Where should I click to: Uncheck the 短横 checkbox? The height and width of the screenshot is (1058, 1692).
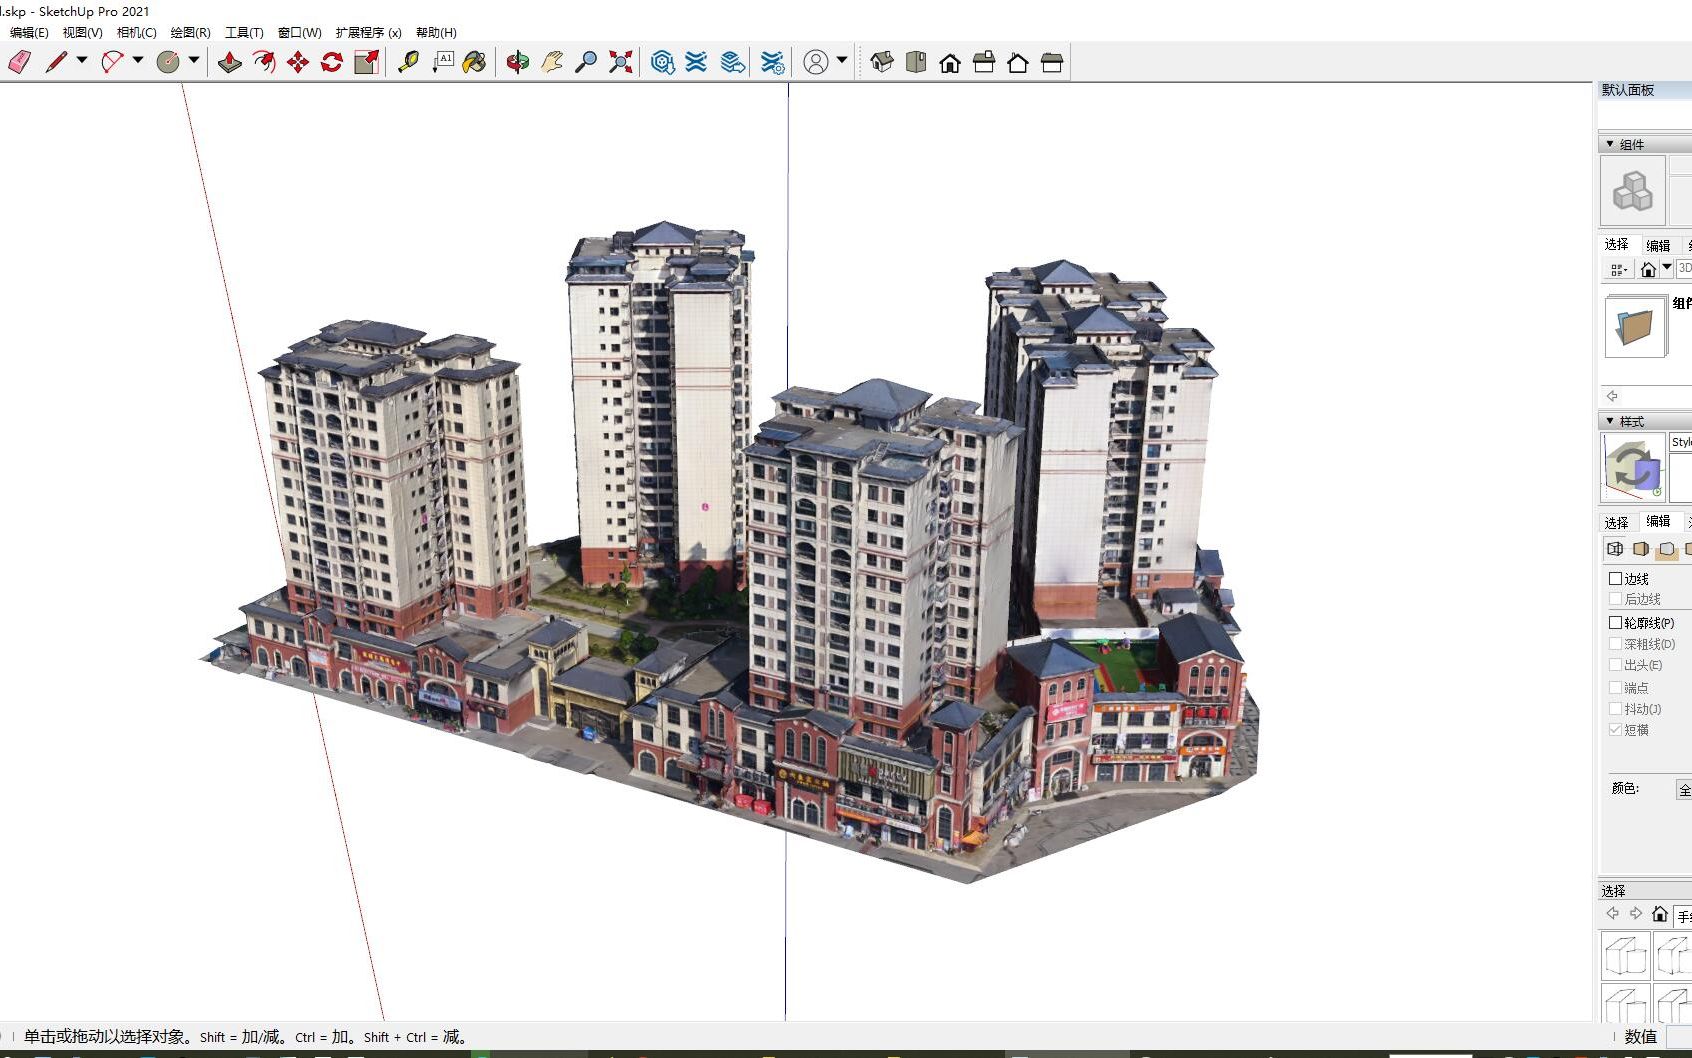tap(1616, 730)
